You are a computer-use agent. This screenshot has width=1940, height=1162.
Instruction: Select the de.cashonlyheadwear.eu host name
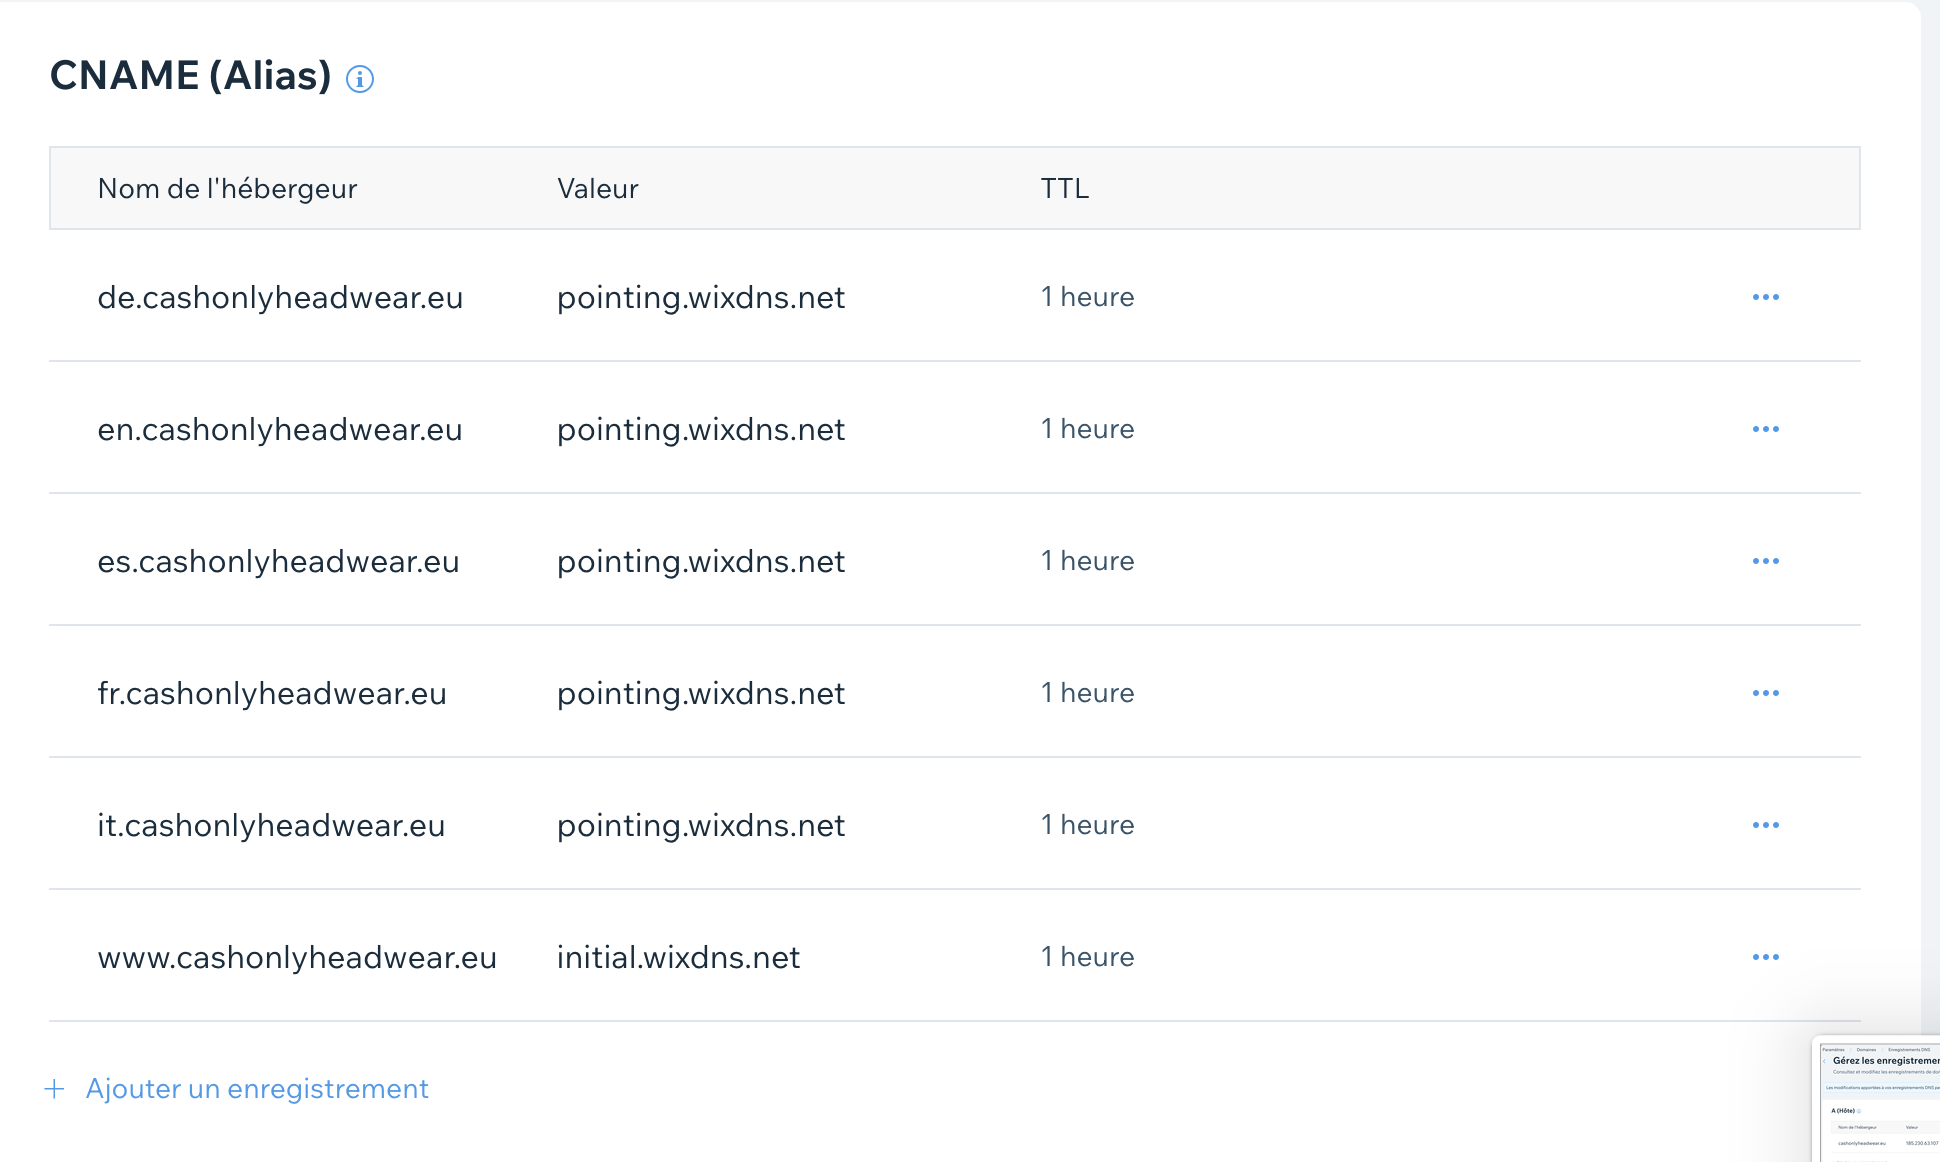click(280, 298)
